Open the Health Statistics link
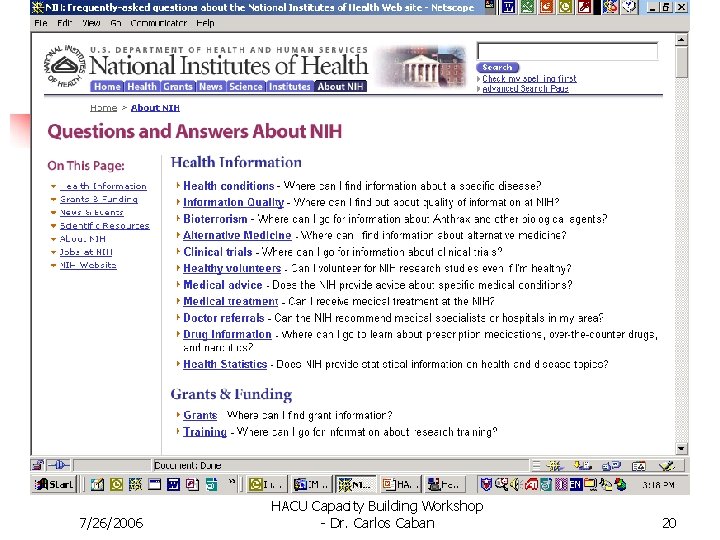Viewport: 720px width, 540px height. pos(225,364)
